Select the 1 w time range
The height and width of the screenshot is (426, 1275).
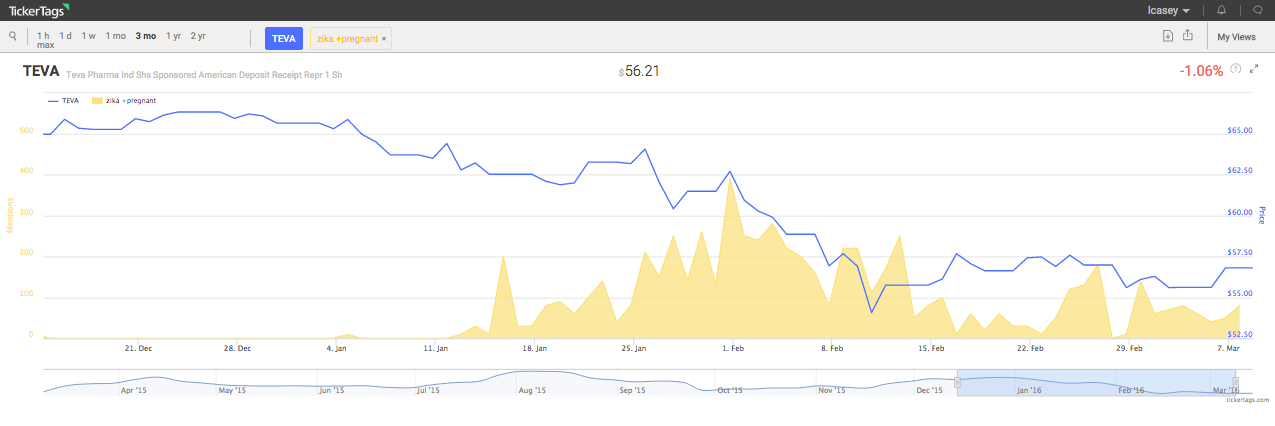click(x=89, y=36)
